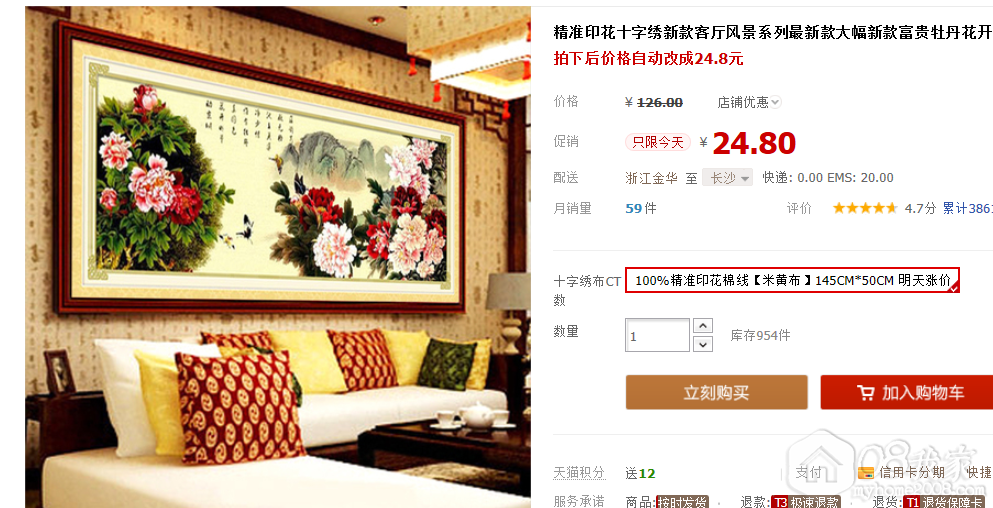Image resolution: width=993 pixels, height=508 pixels.
Task: Open the 长沙 destination city dropdown
Action: click(728, 178)
